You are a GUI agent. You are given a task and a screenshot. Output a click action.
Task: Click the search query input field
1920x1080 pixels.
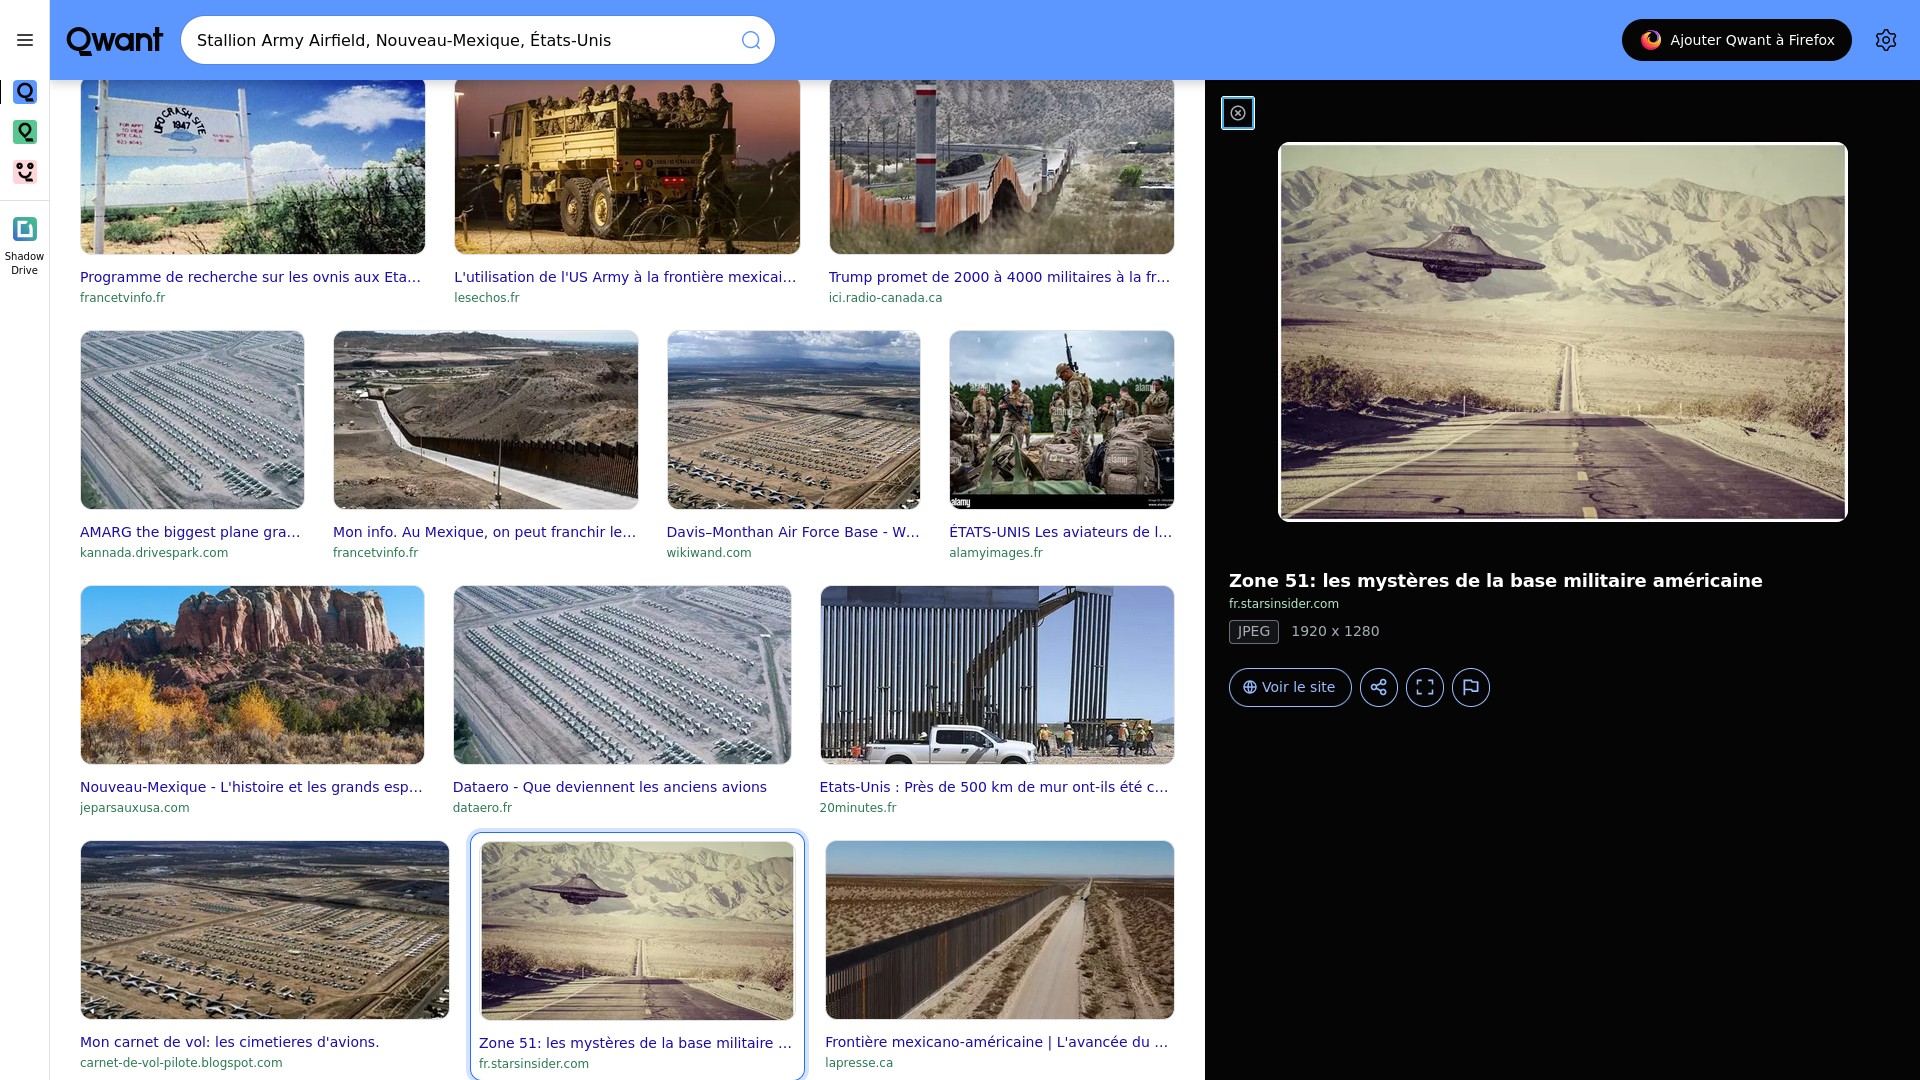(x=460, y=40)
